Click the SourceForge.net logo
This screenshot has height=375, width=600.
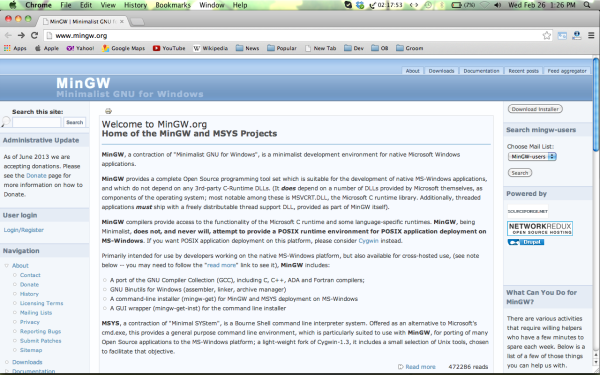(x=528, y=211)
